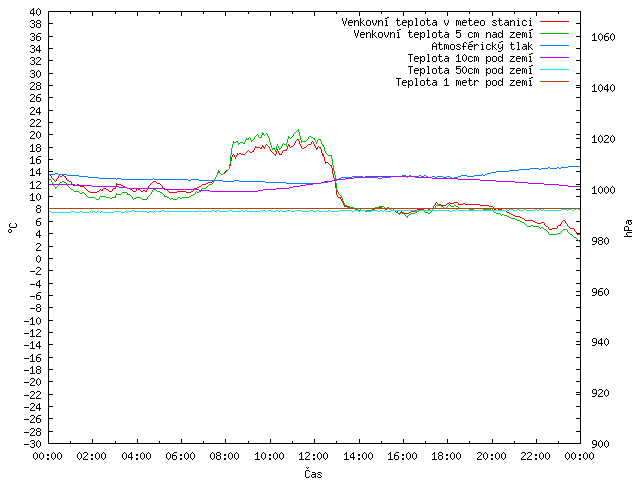Click the right axis value '1020'
640x480 pixels.
coord(603,139)
